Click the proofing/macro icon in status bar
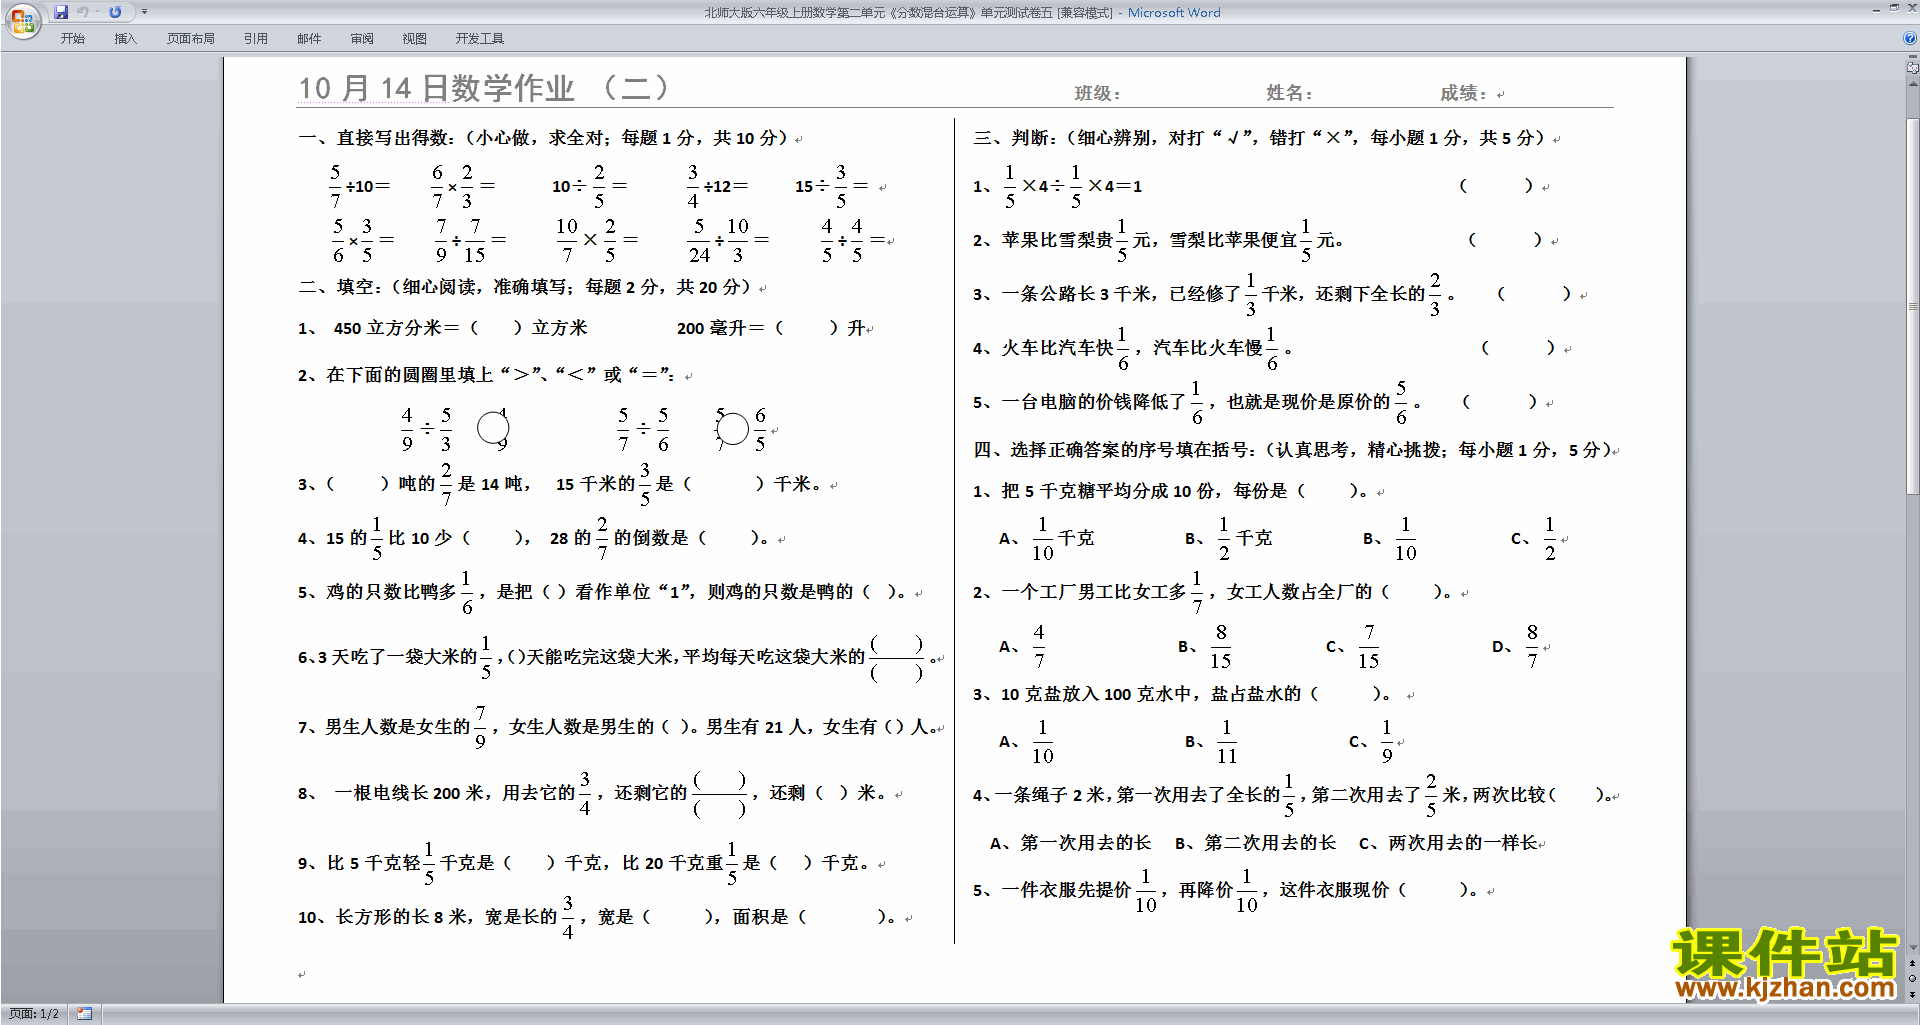Screen dimensions: 1920x1025 [x=85, y=1014]
